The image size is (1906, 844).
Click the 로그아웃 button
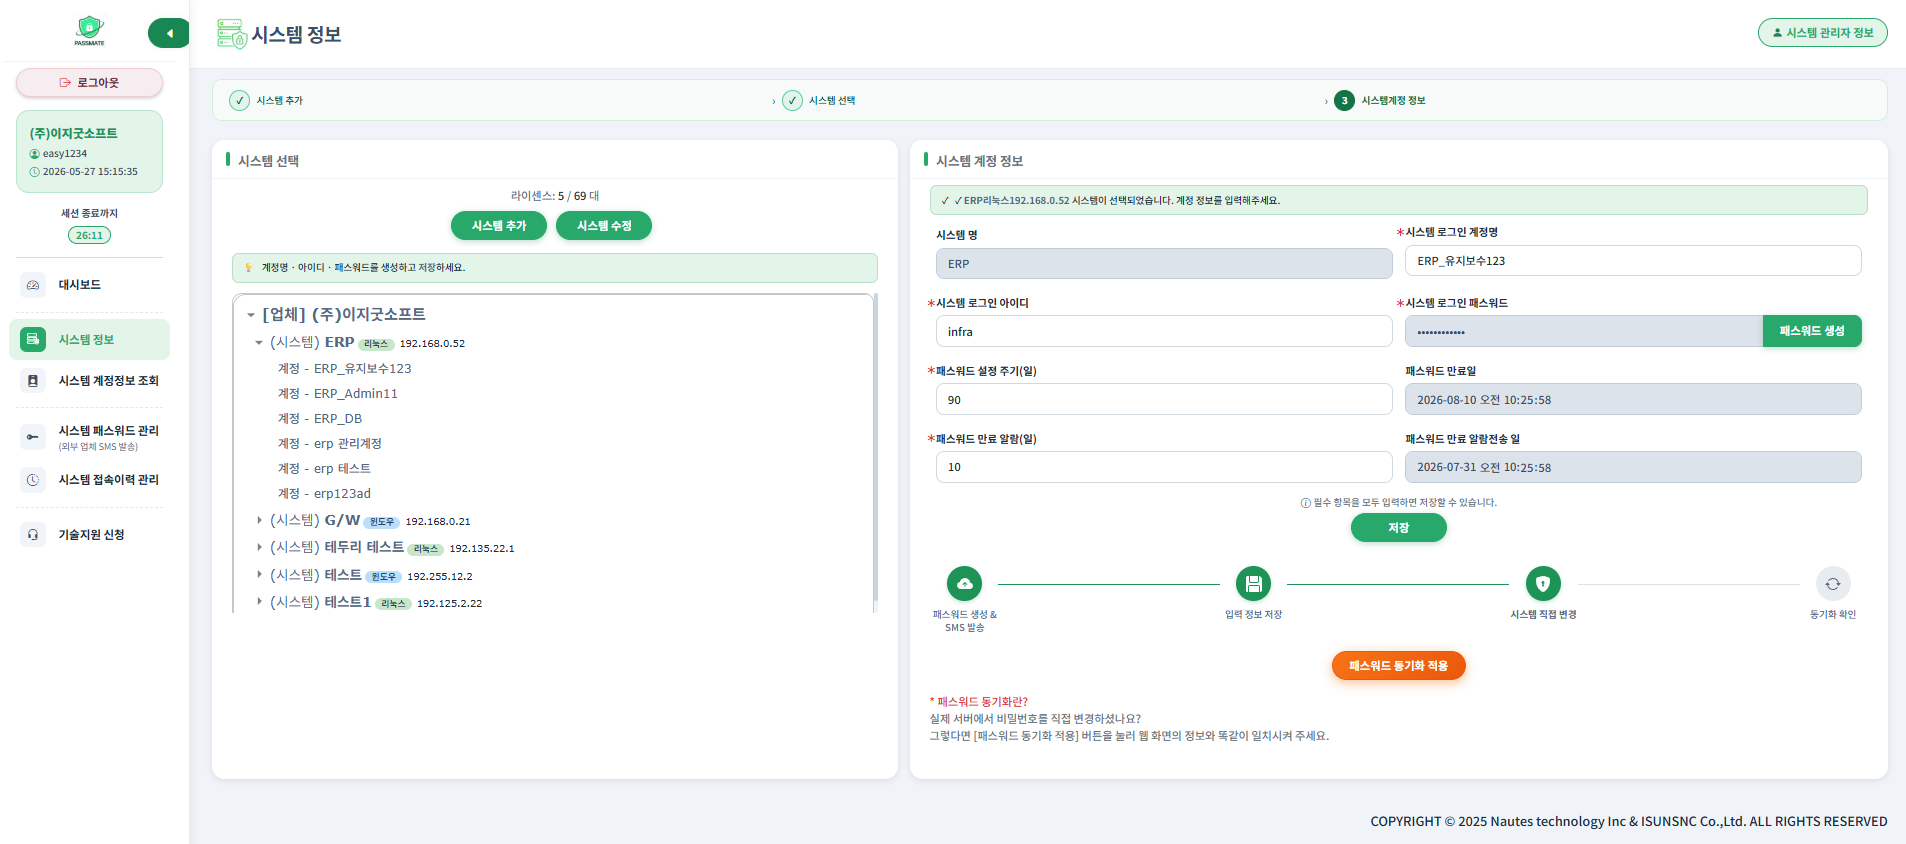[89, 83]
